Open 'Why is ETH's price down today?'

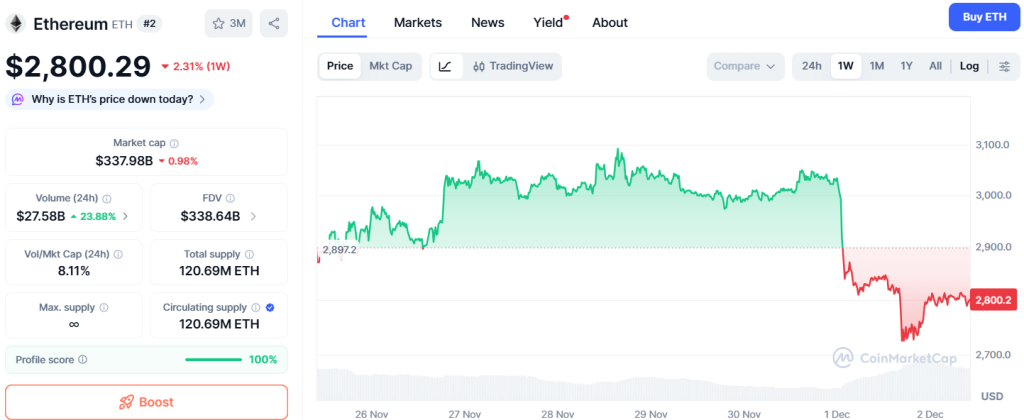tap(110, 99)
